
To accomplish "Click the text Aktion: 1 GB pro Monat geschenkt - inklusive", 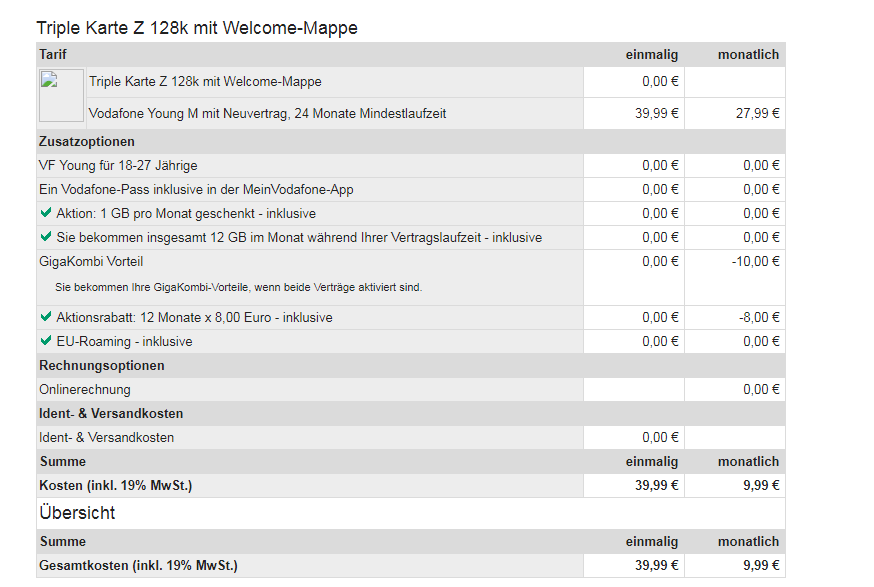I will point(186,214).
